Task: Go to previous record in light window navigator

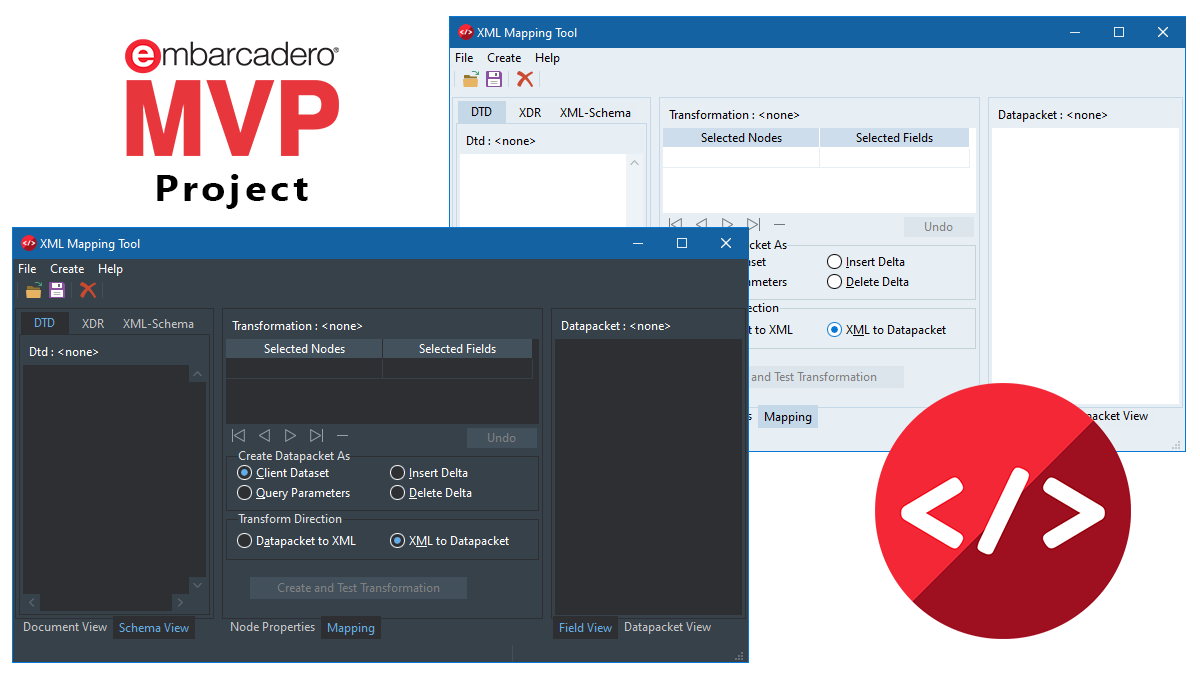Action: click(x=701, y=225)
